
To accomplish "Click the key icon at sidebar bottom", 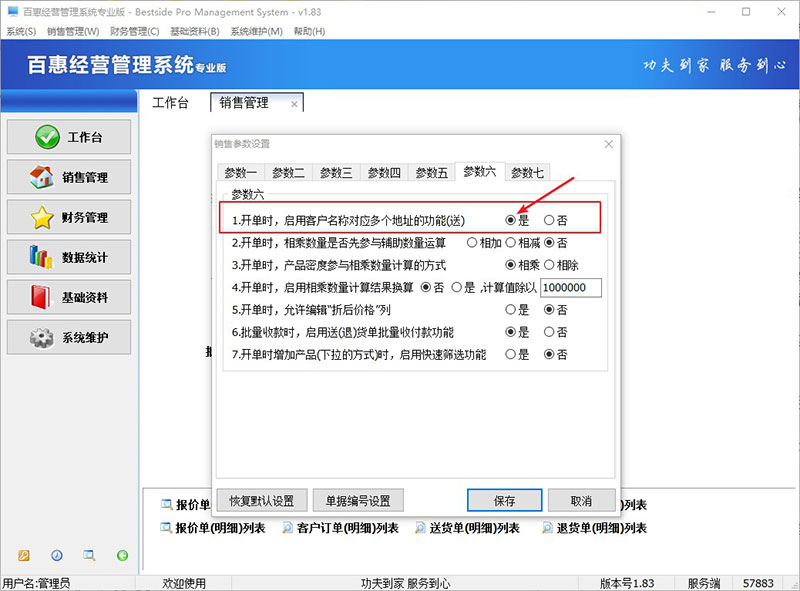I will click(24, 555).
